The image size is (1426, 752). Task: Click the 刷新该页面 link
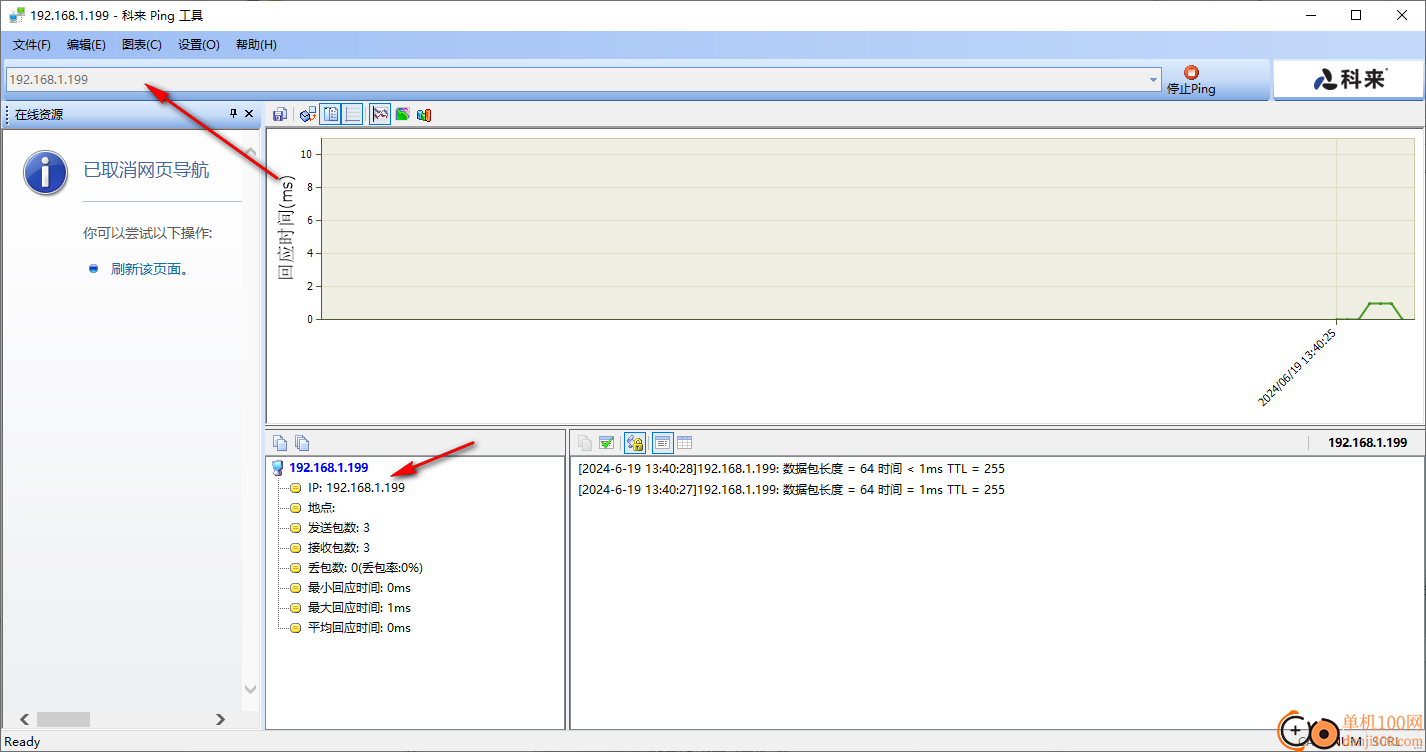150,269
